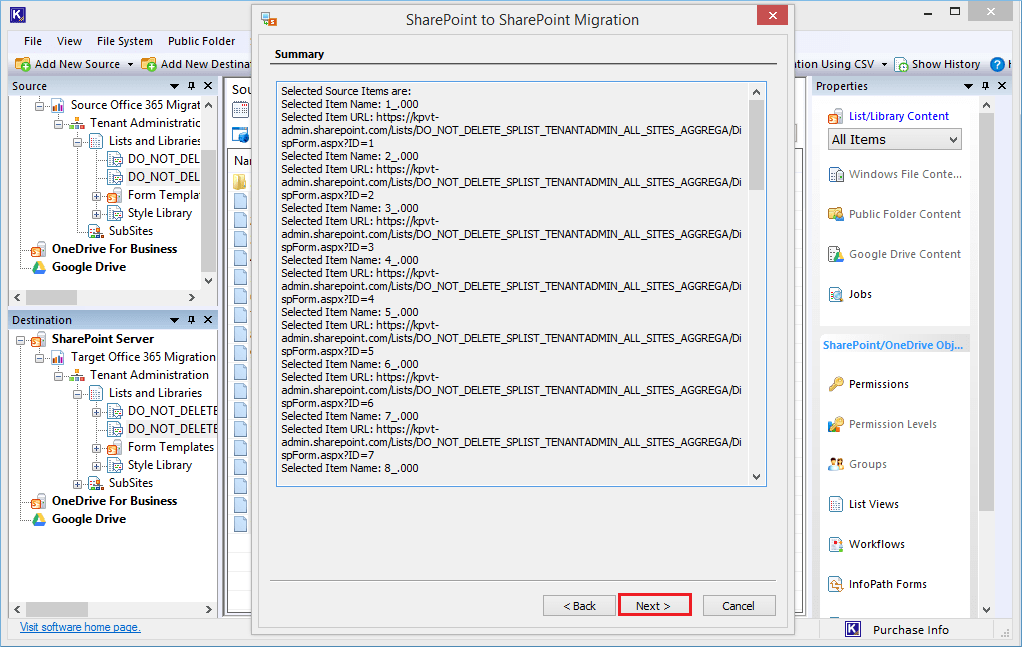Image resolution: width=1022 pixels, height=647 pixels.
Task: Expand destination SubSites node
Action: click(78, 484)
